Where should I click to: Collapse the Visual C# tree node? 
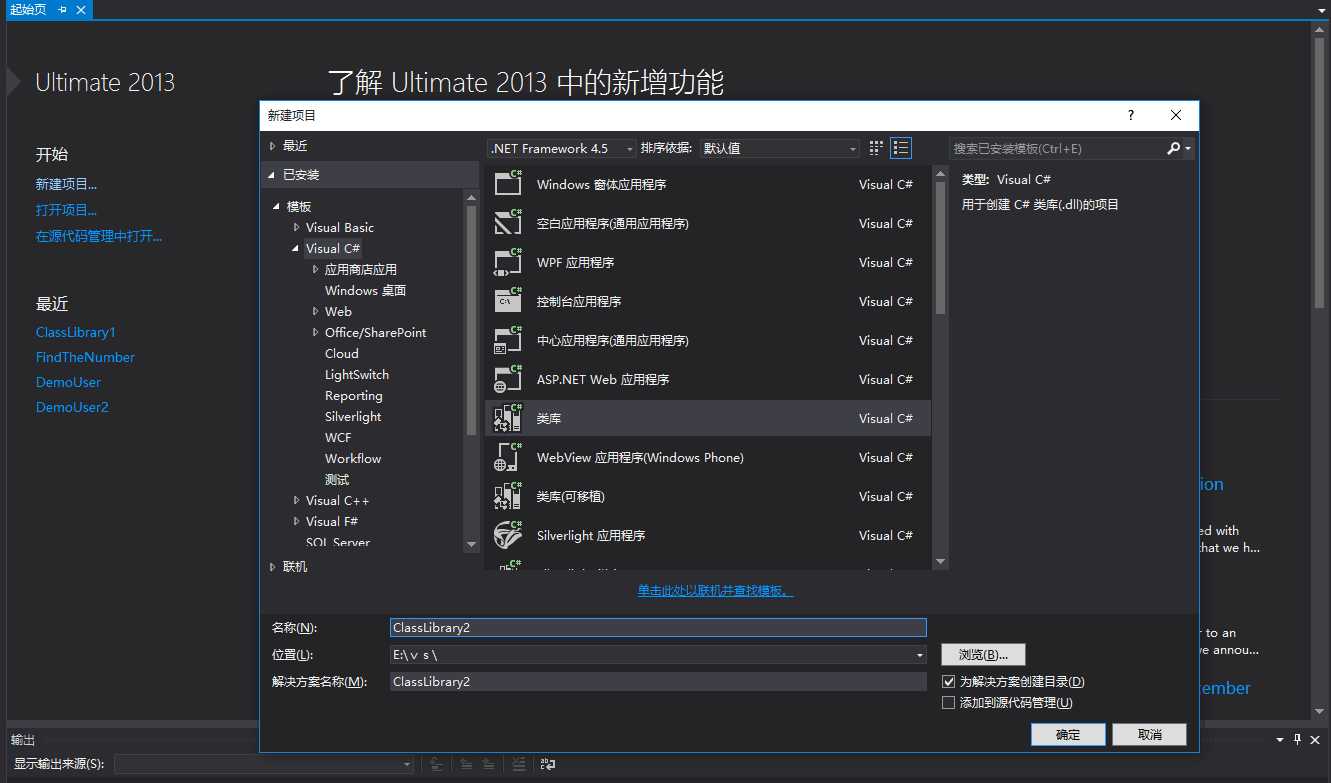point(296,248)
